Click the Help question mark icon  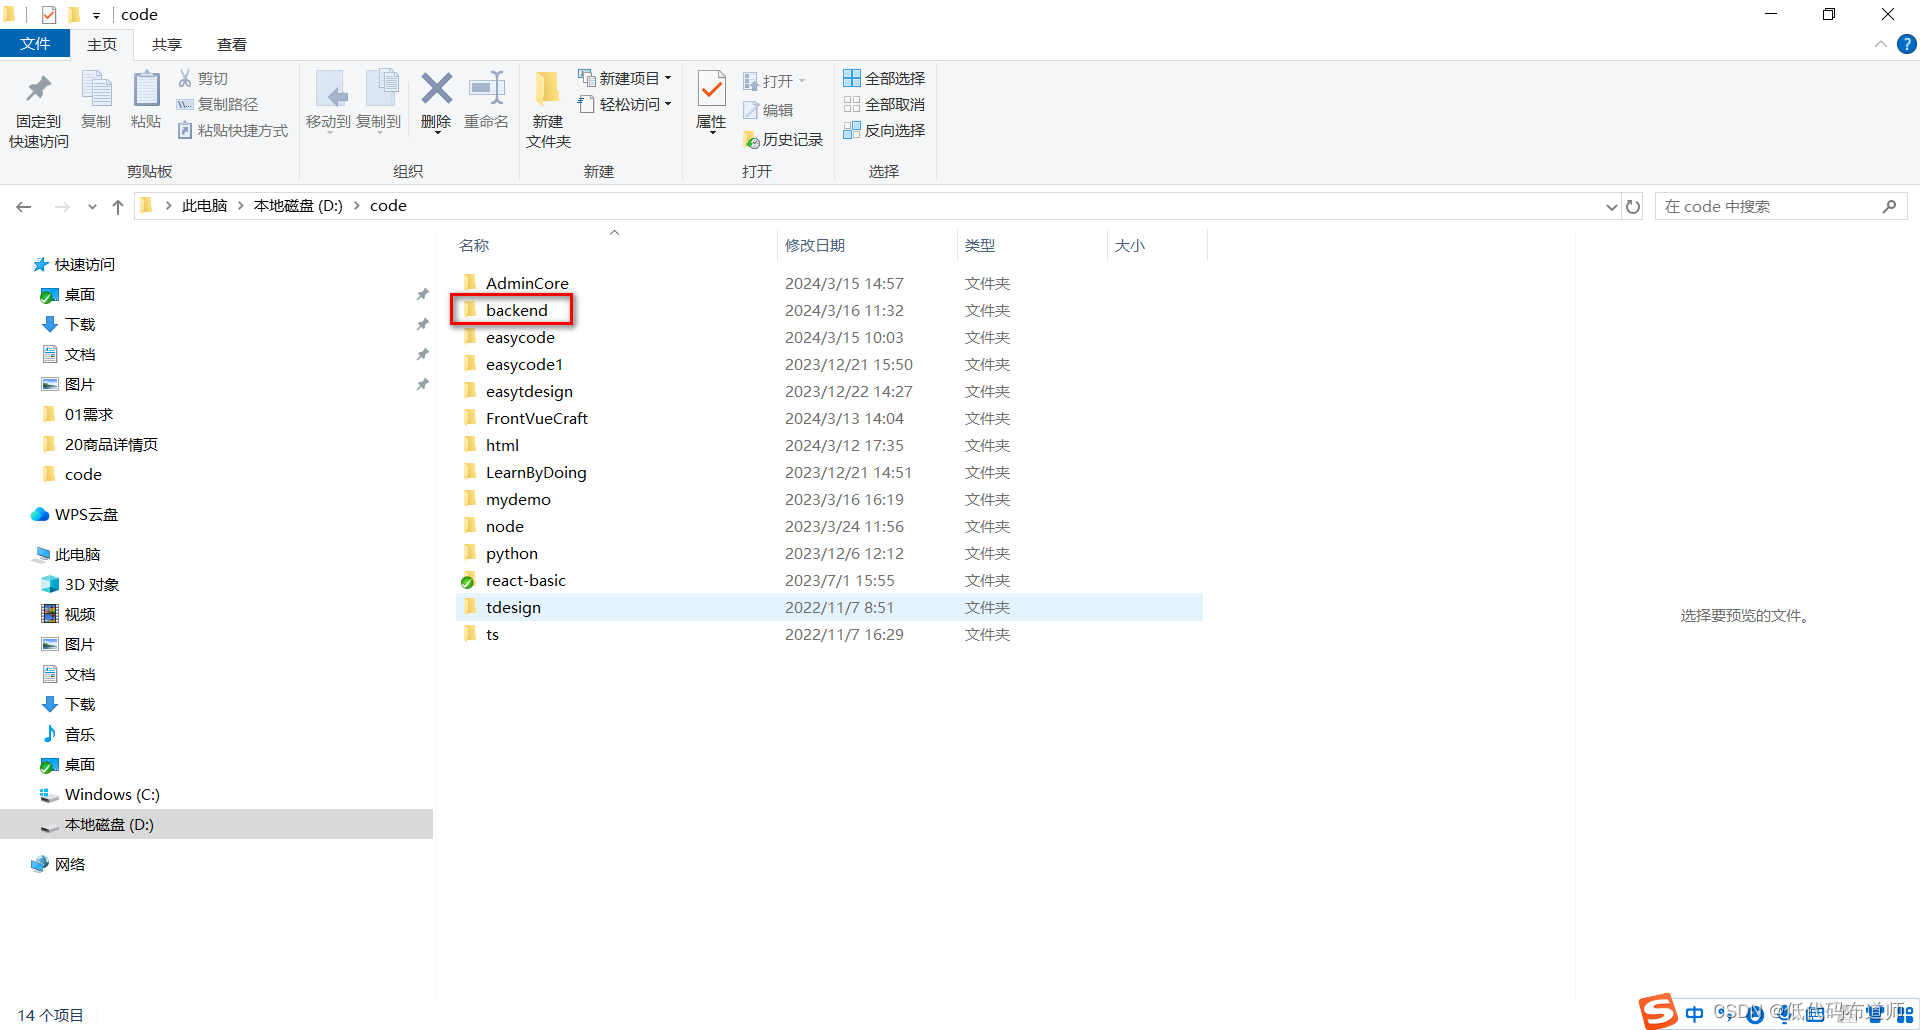[1907, 44]
